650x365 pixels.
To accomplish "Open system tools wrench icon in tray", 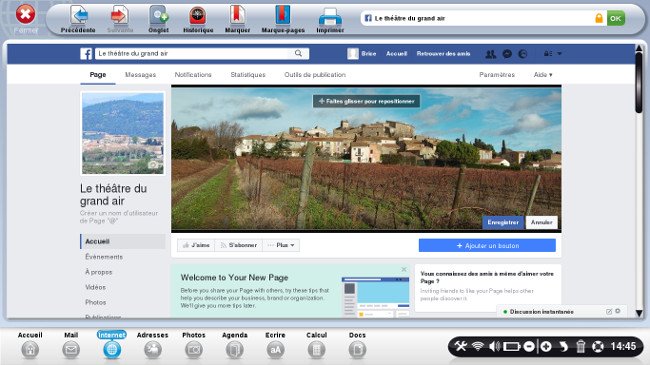I will click(461, 346).
